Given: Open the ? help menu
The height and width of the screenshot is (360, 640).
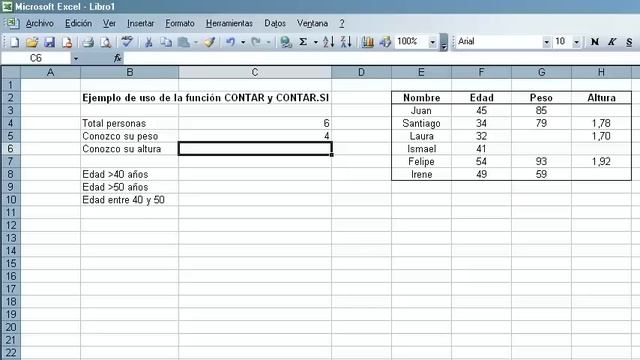Looking at the screenshot, I should 342,24.
